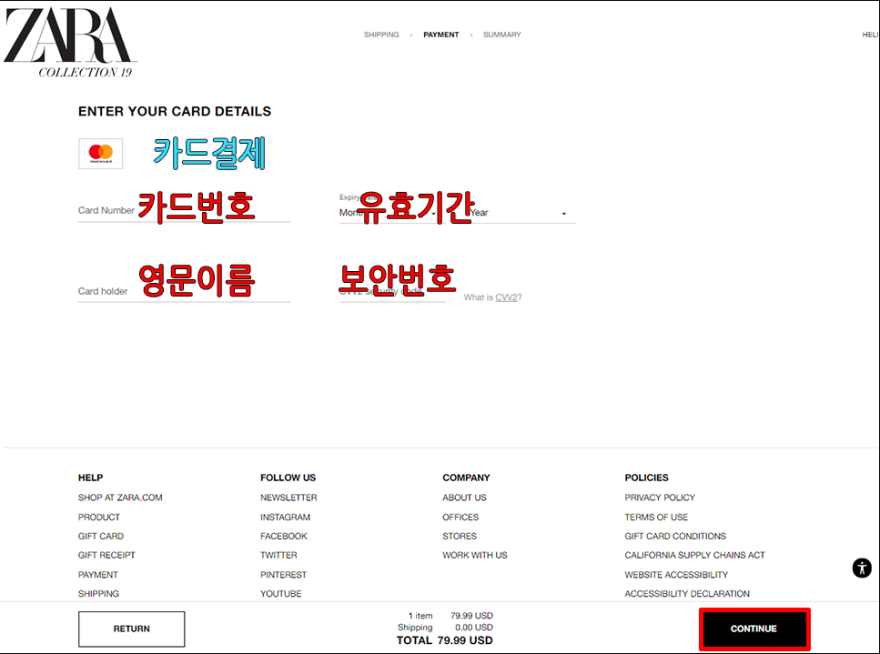
Task: Open FACEBOOK link
Action: point(283,536)
